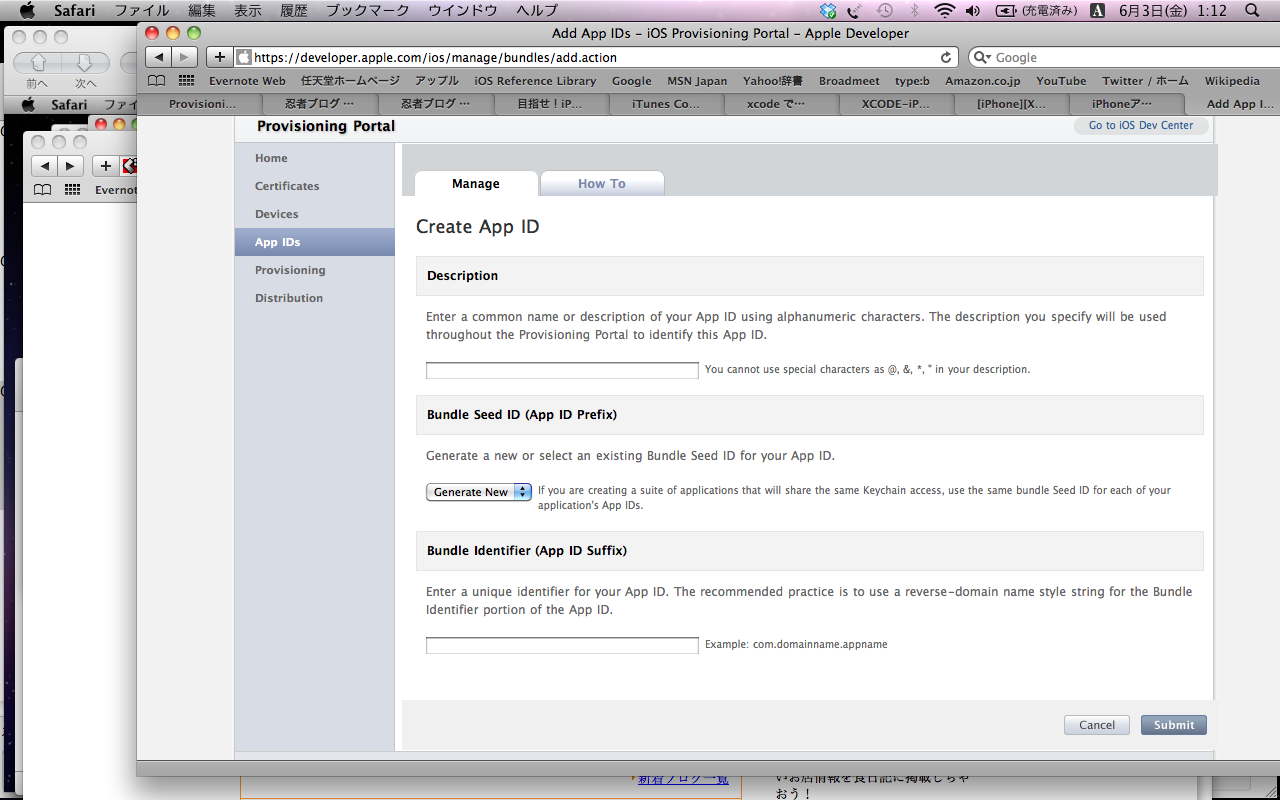Open Certificates in the portal sidebar
Viewport: 1280px width, 800px height.
(287, 186)
